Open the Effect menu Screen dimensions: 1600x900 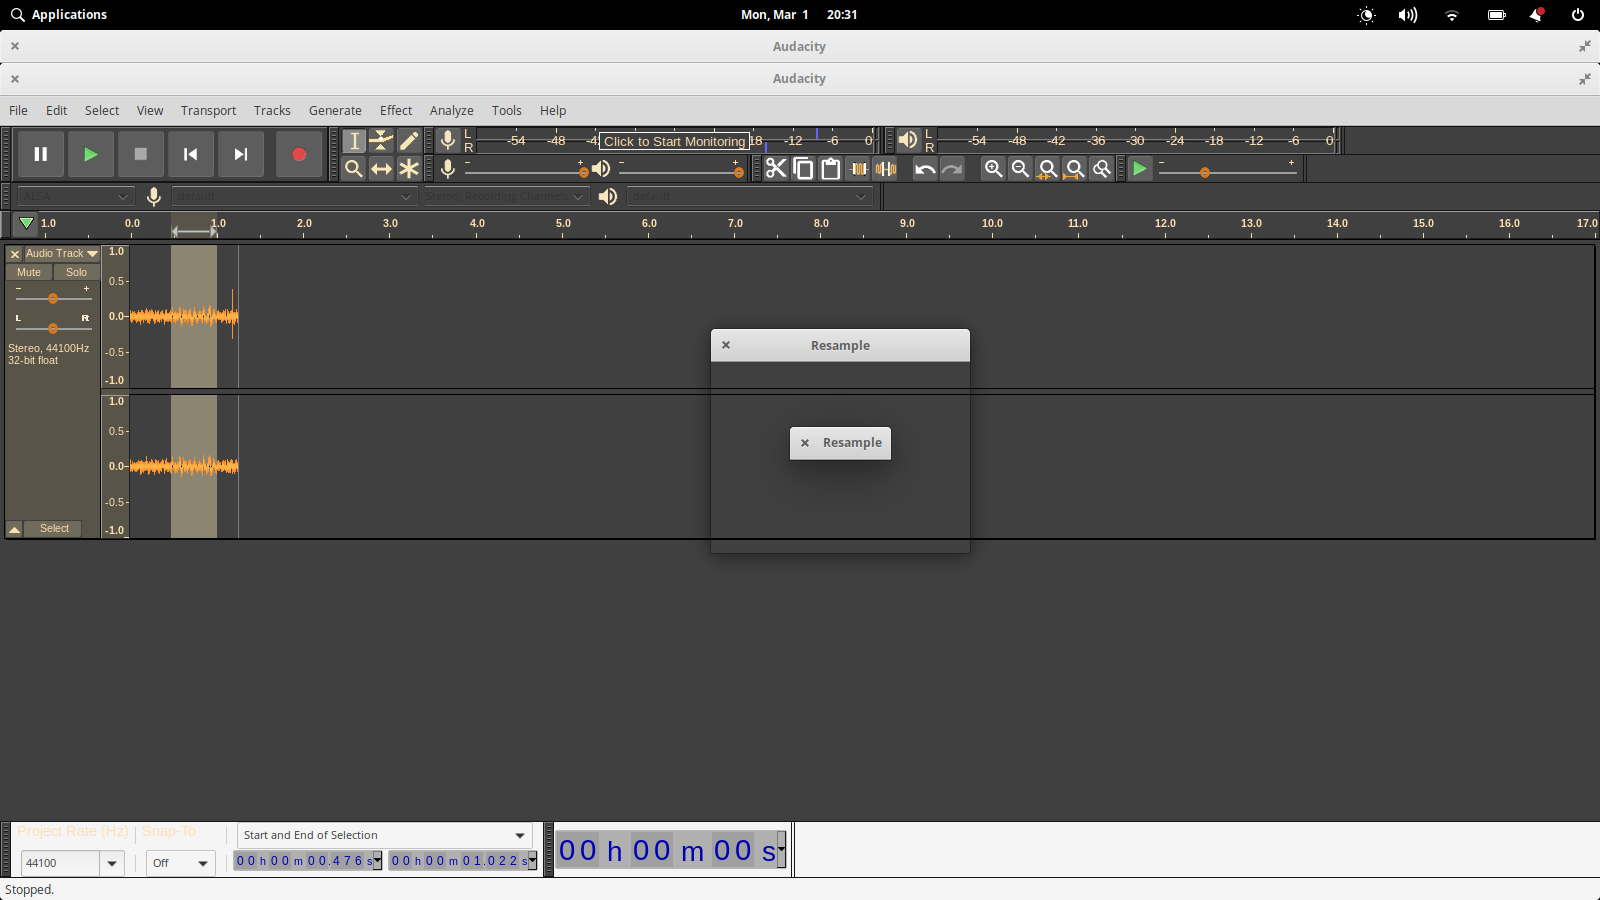(x=396, y=111)
